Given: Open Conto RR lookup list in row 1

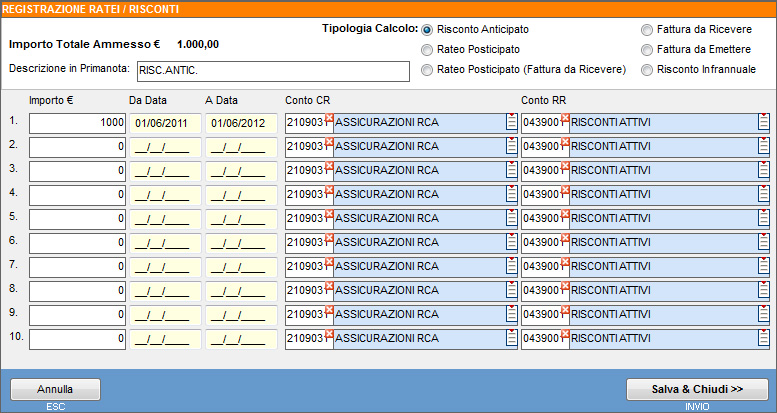Looking at the screenshot, I should (763, 123).
